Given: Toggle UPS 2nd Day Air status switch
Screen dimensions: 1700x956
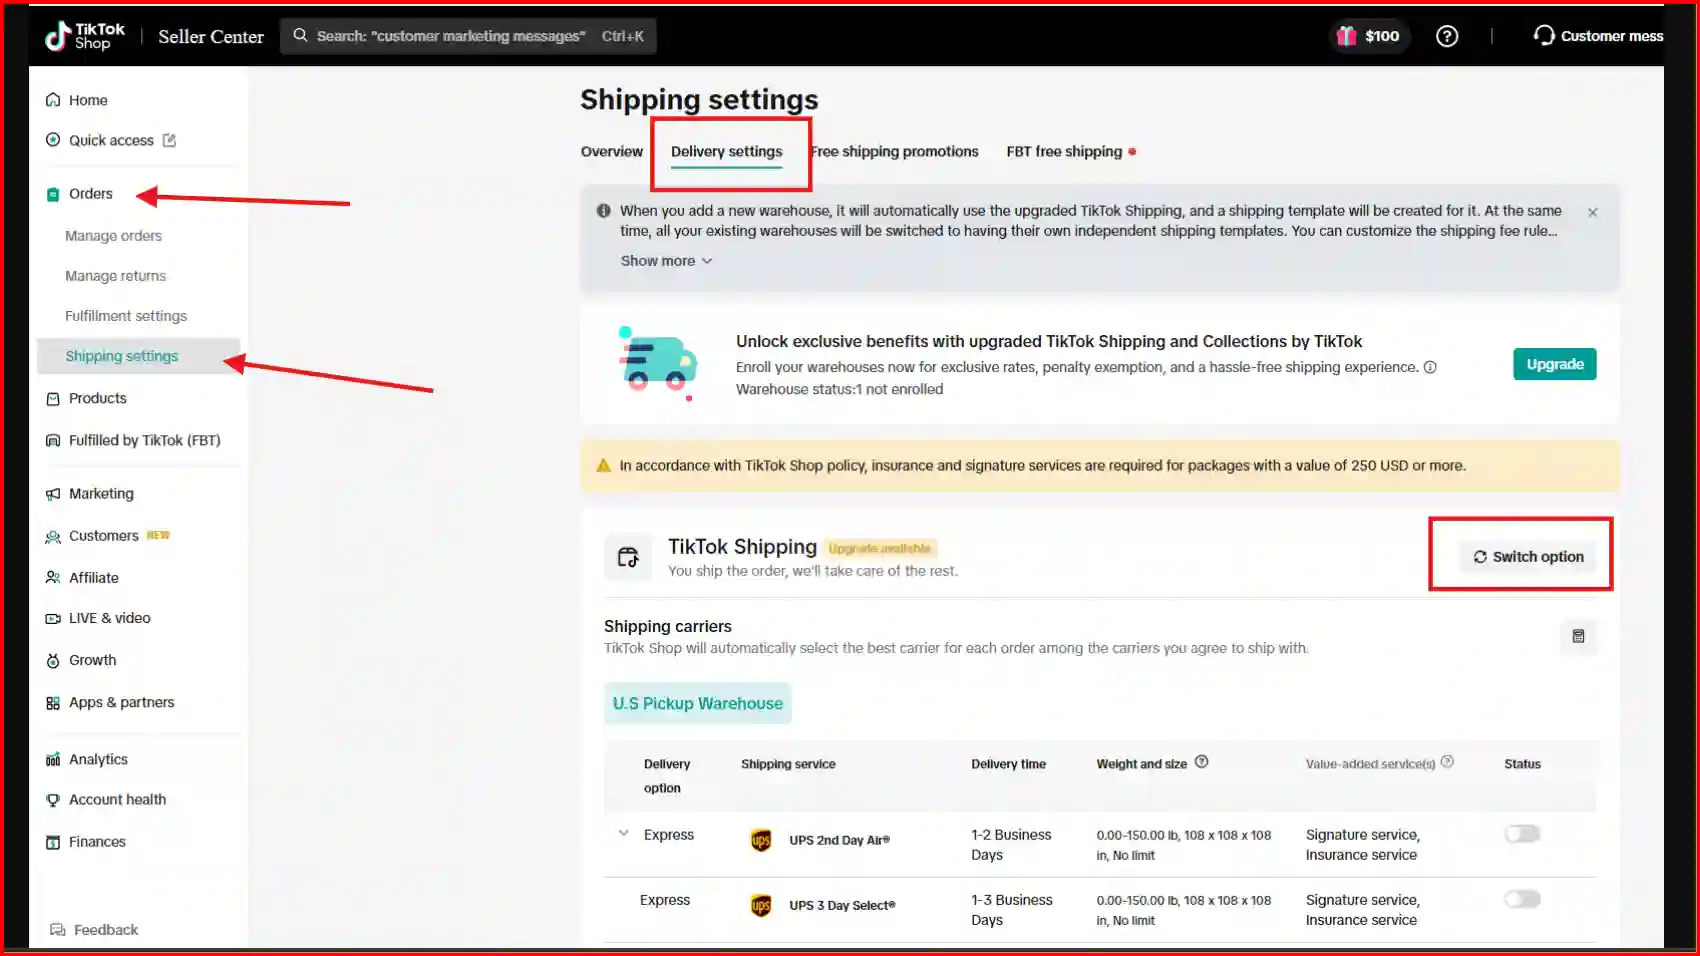Looking at the screenshot, I should (x=1522, y=834).
